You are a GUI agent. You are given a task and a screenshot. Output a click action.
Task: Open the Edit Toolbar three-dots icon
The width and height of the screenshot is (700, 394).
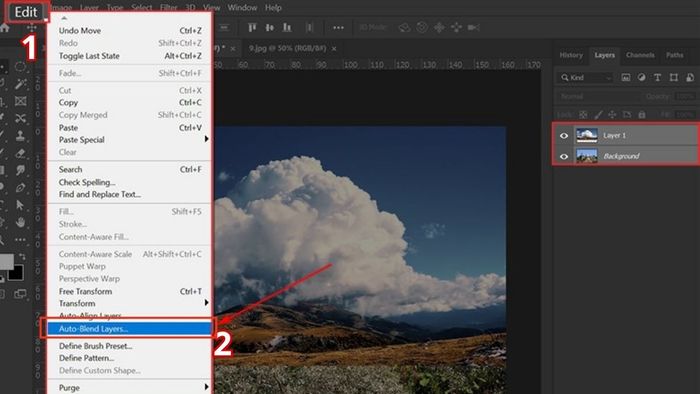21,240
